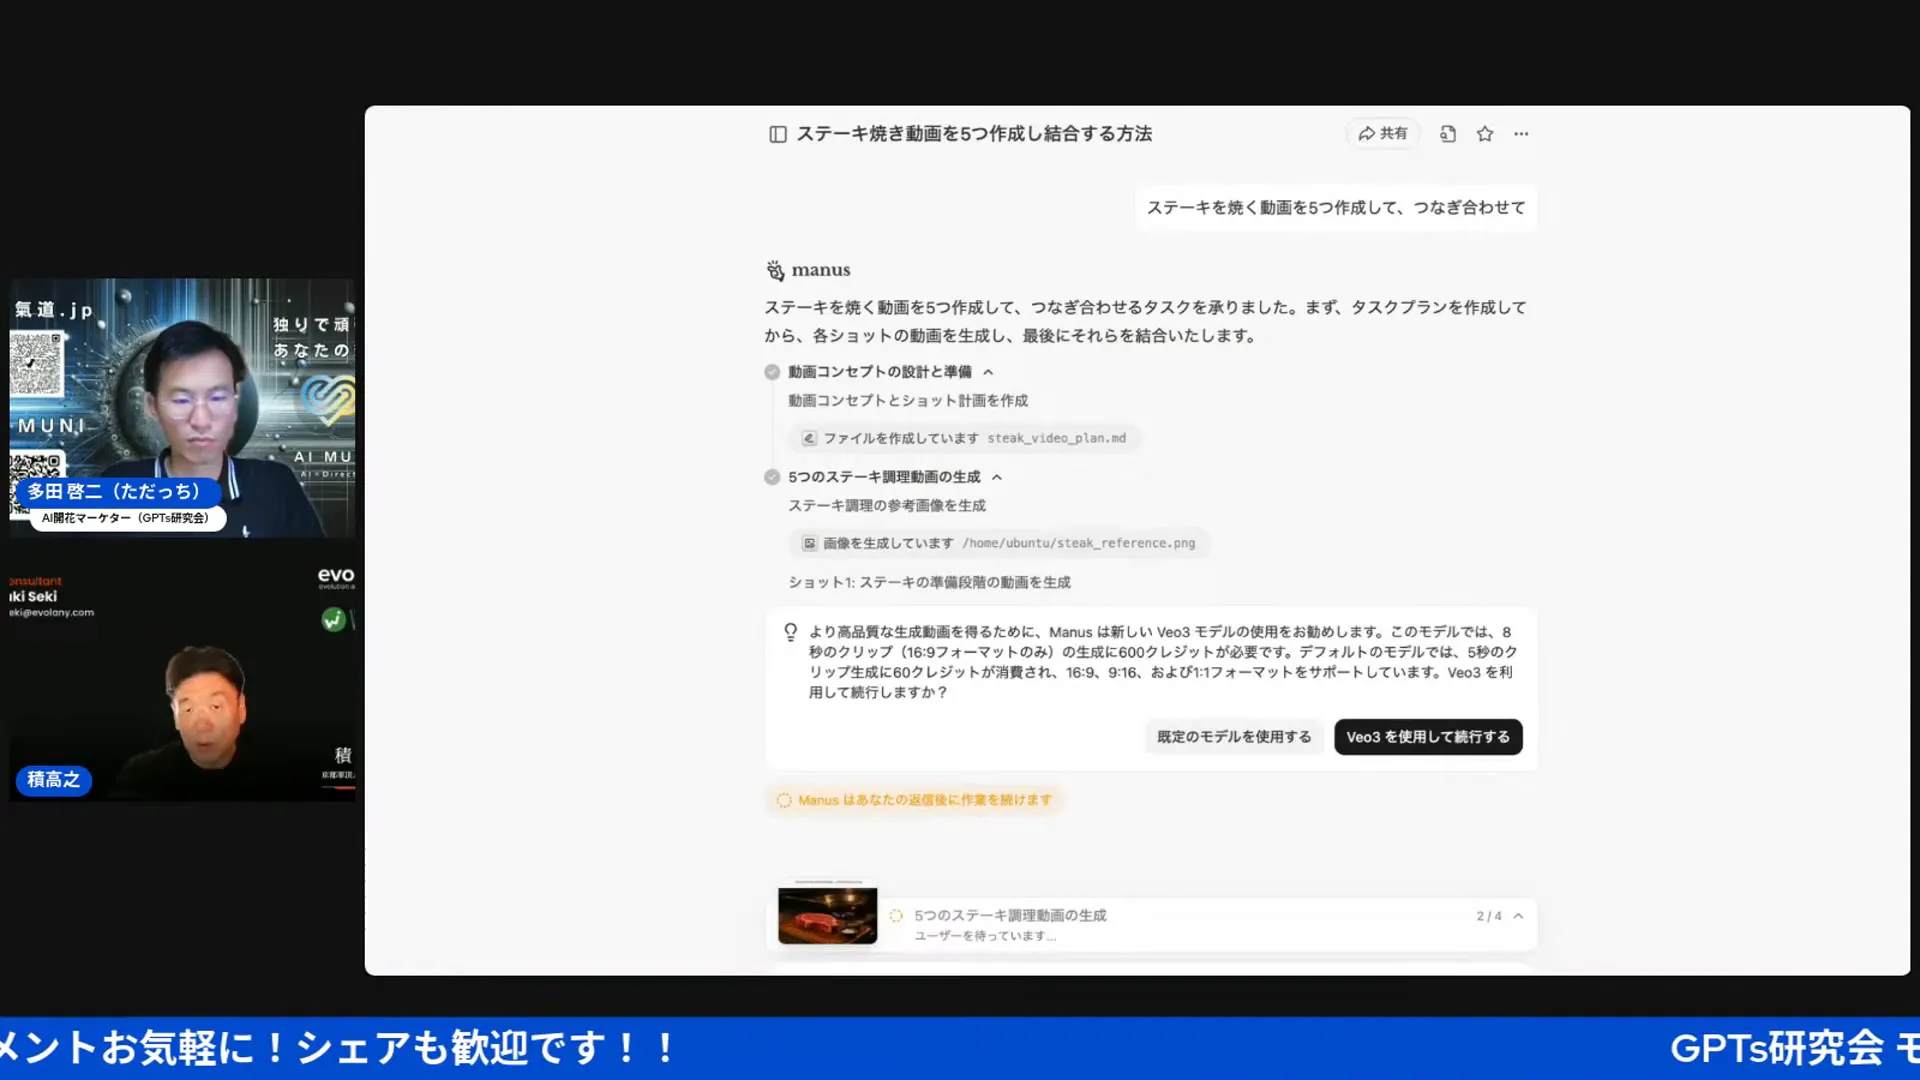Click the completed check icon for 動画コンセプトの設計と準備
This screenshot has height=1080, width=1920.
click(x=772, y=372)
